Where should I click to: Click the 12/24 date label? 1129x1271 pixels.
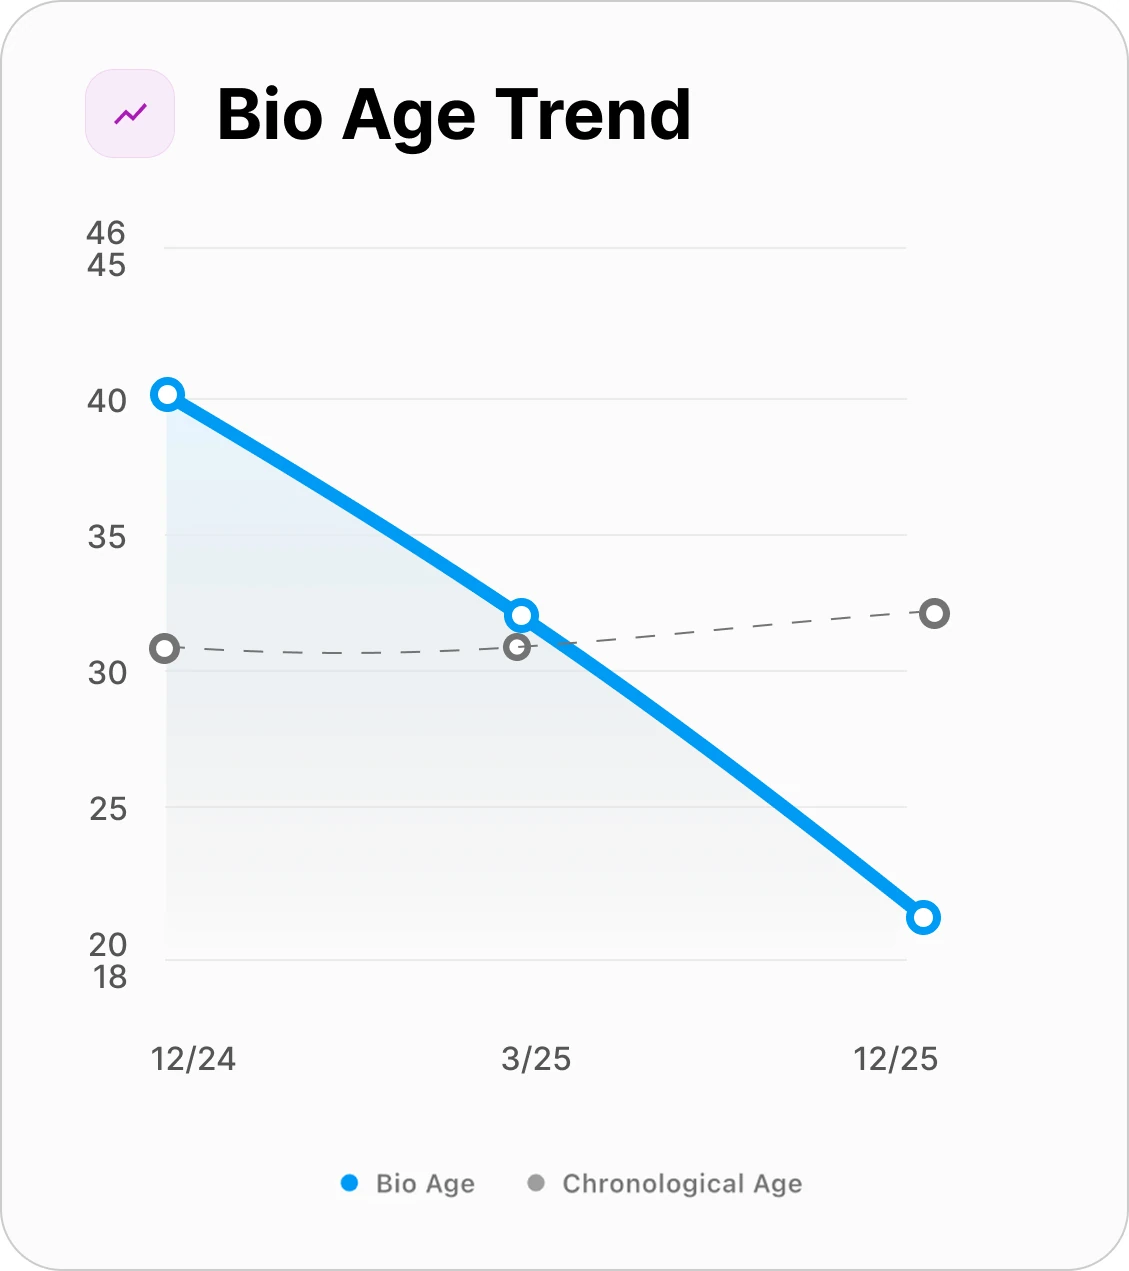click(x=193, y=1059)
